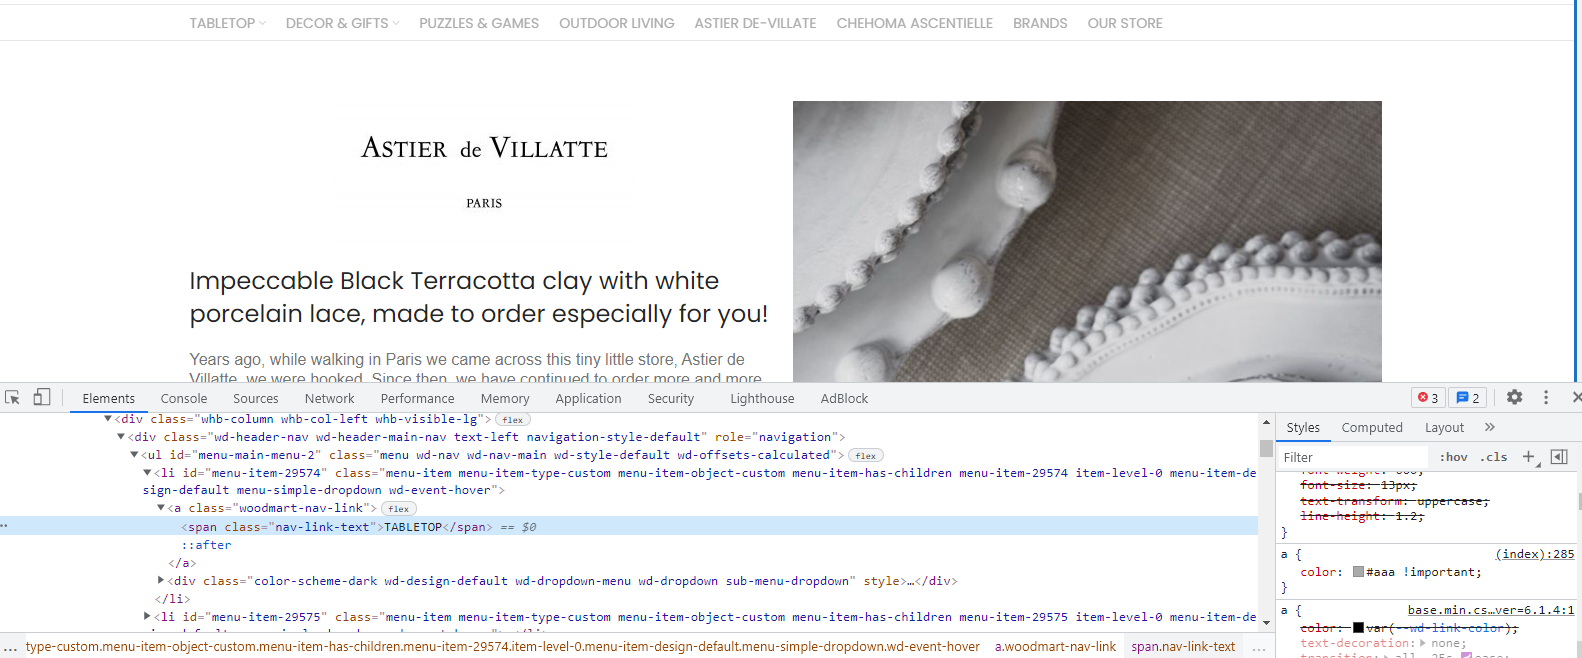Open the BRANDS nav link

1040,23
